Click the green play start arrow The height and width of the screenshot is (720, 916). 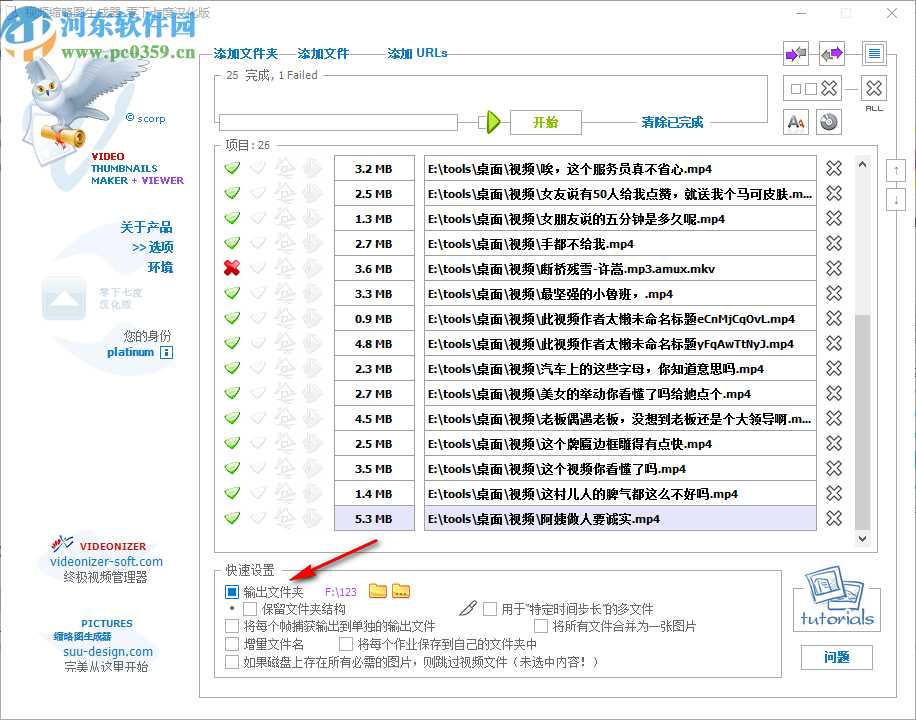tap(494, 122)
